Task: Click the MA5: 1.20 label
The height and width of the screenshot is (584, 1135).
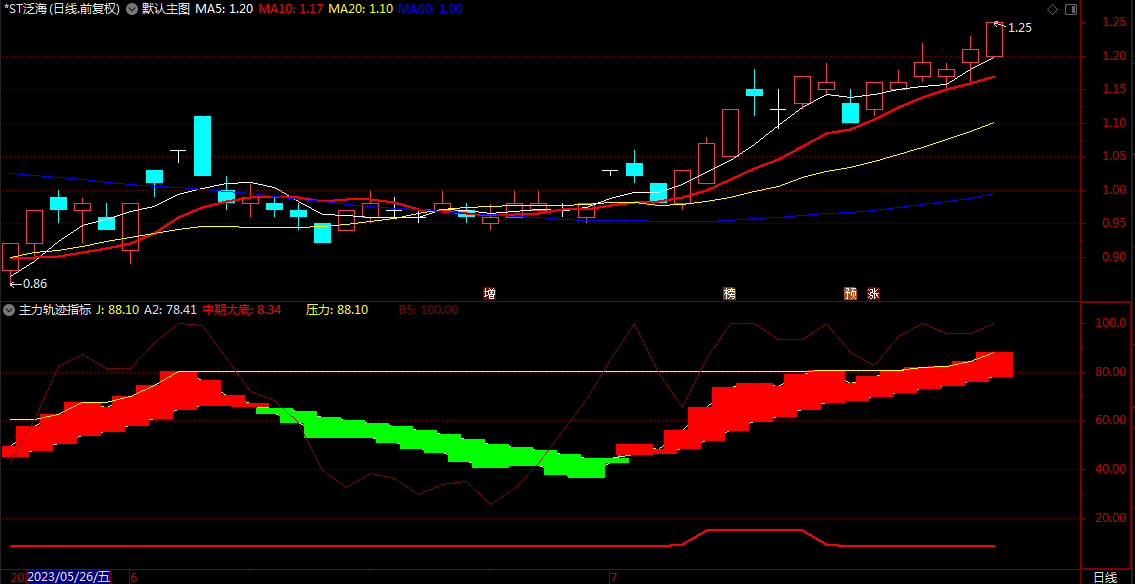Action: tap(224, 9)
